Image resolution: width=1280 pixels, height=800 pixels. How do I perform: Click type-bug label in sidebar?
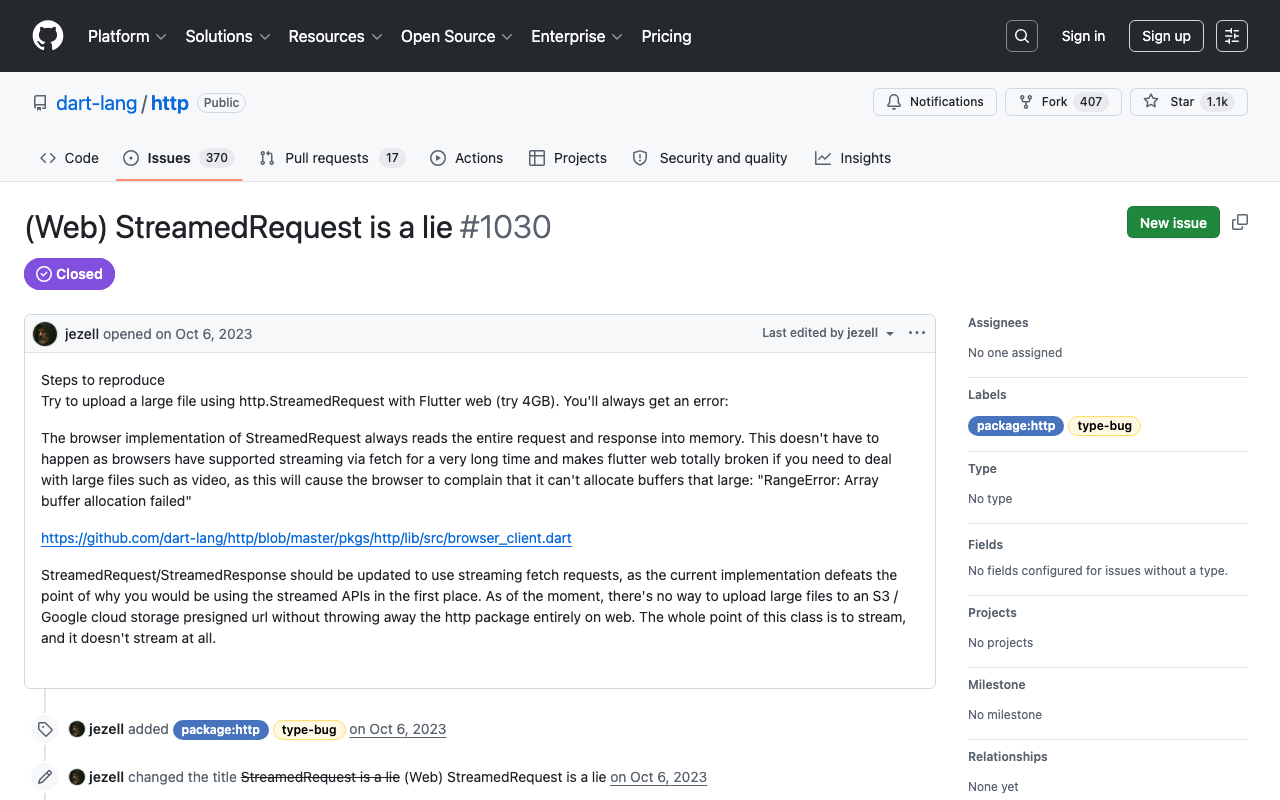1104,426
